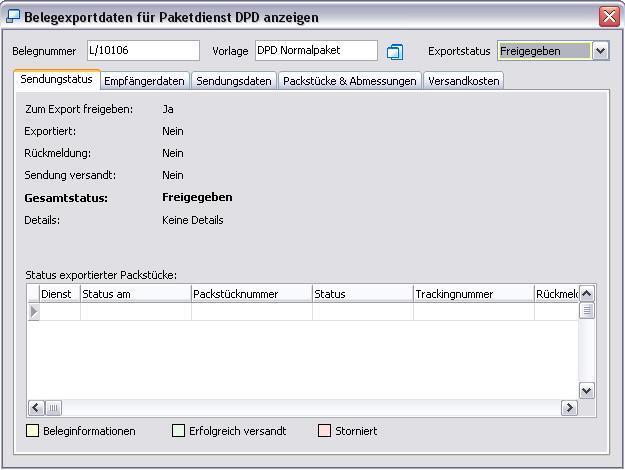
Task: Select the Packstücke & Abmessungen tab
Action: [x=349, y=81]
